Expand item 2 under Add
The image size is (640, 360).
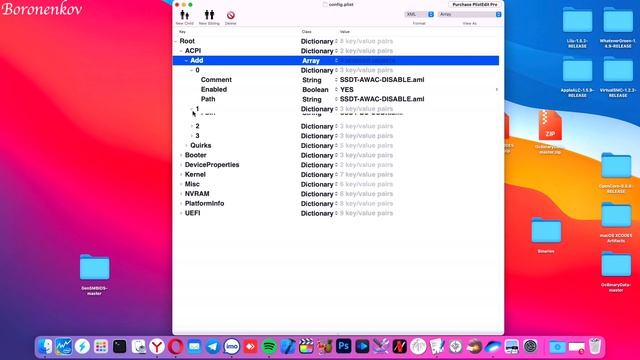pyautogui.click(x=192, y=126)
